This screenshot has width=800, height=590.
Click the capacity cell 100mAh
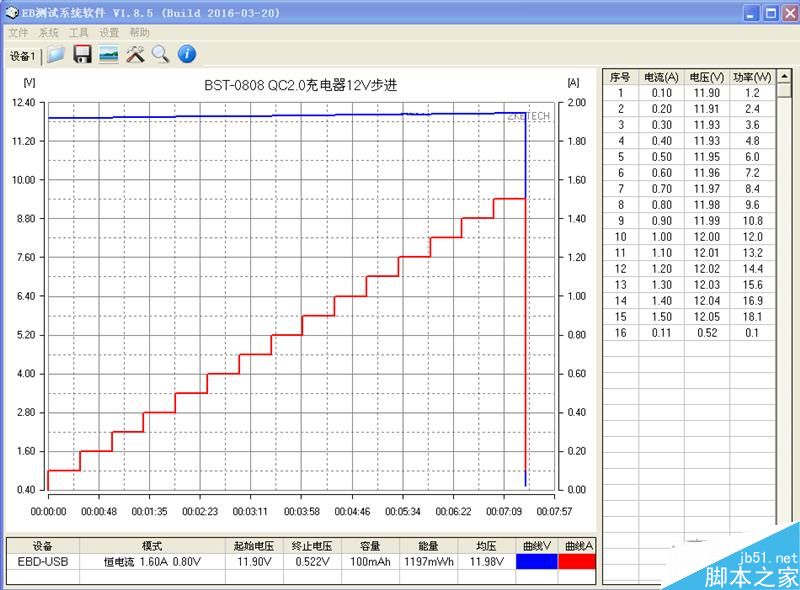pyautogui.click(x=370, y=561)
